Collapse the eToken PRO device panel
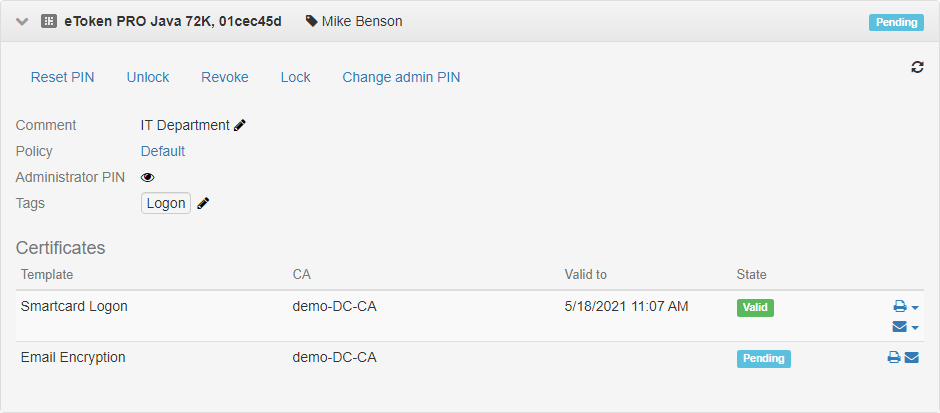The height and width of the screenshot is (413, 940). tap(22, 21)
